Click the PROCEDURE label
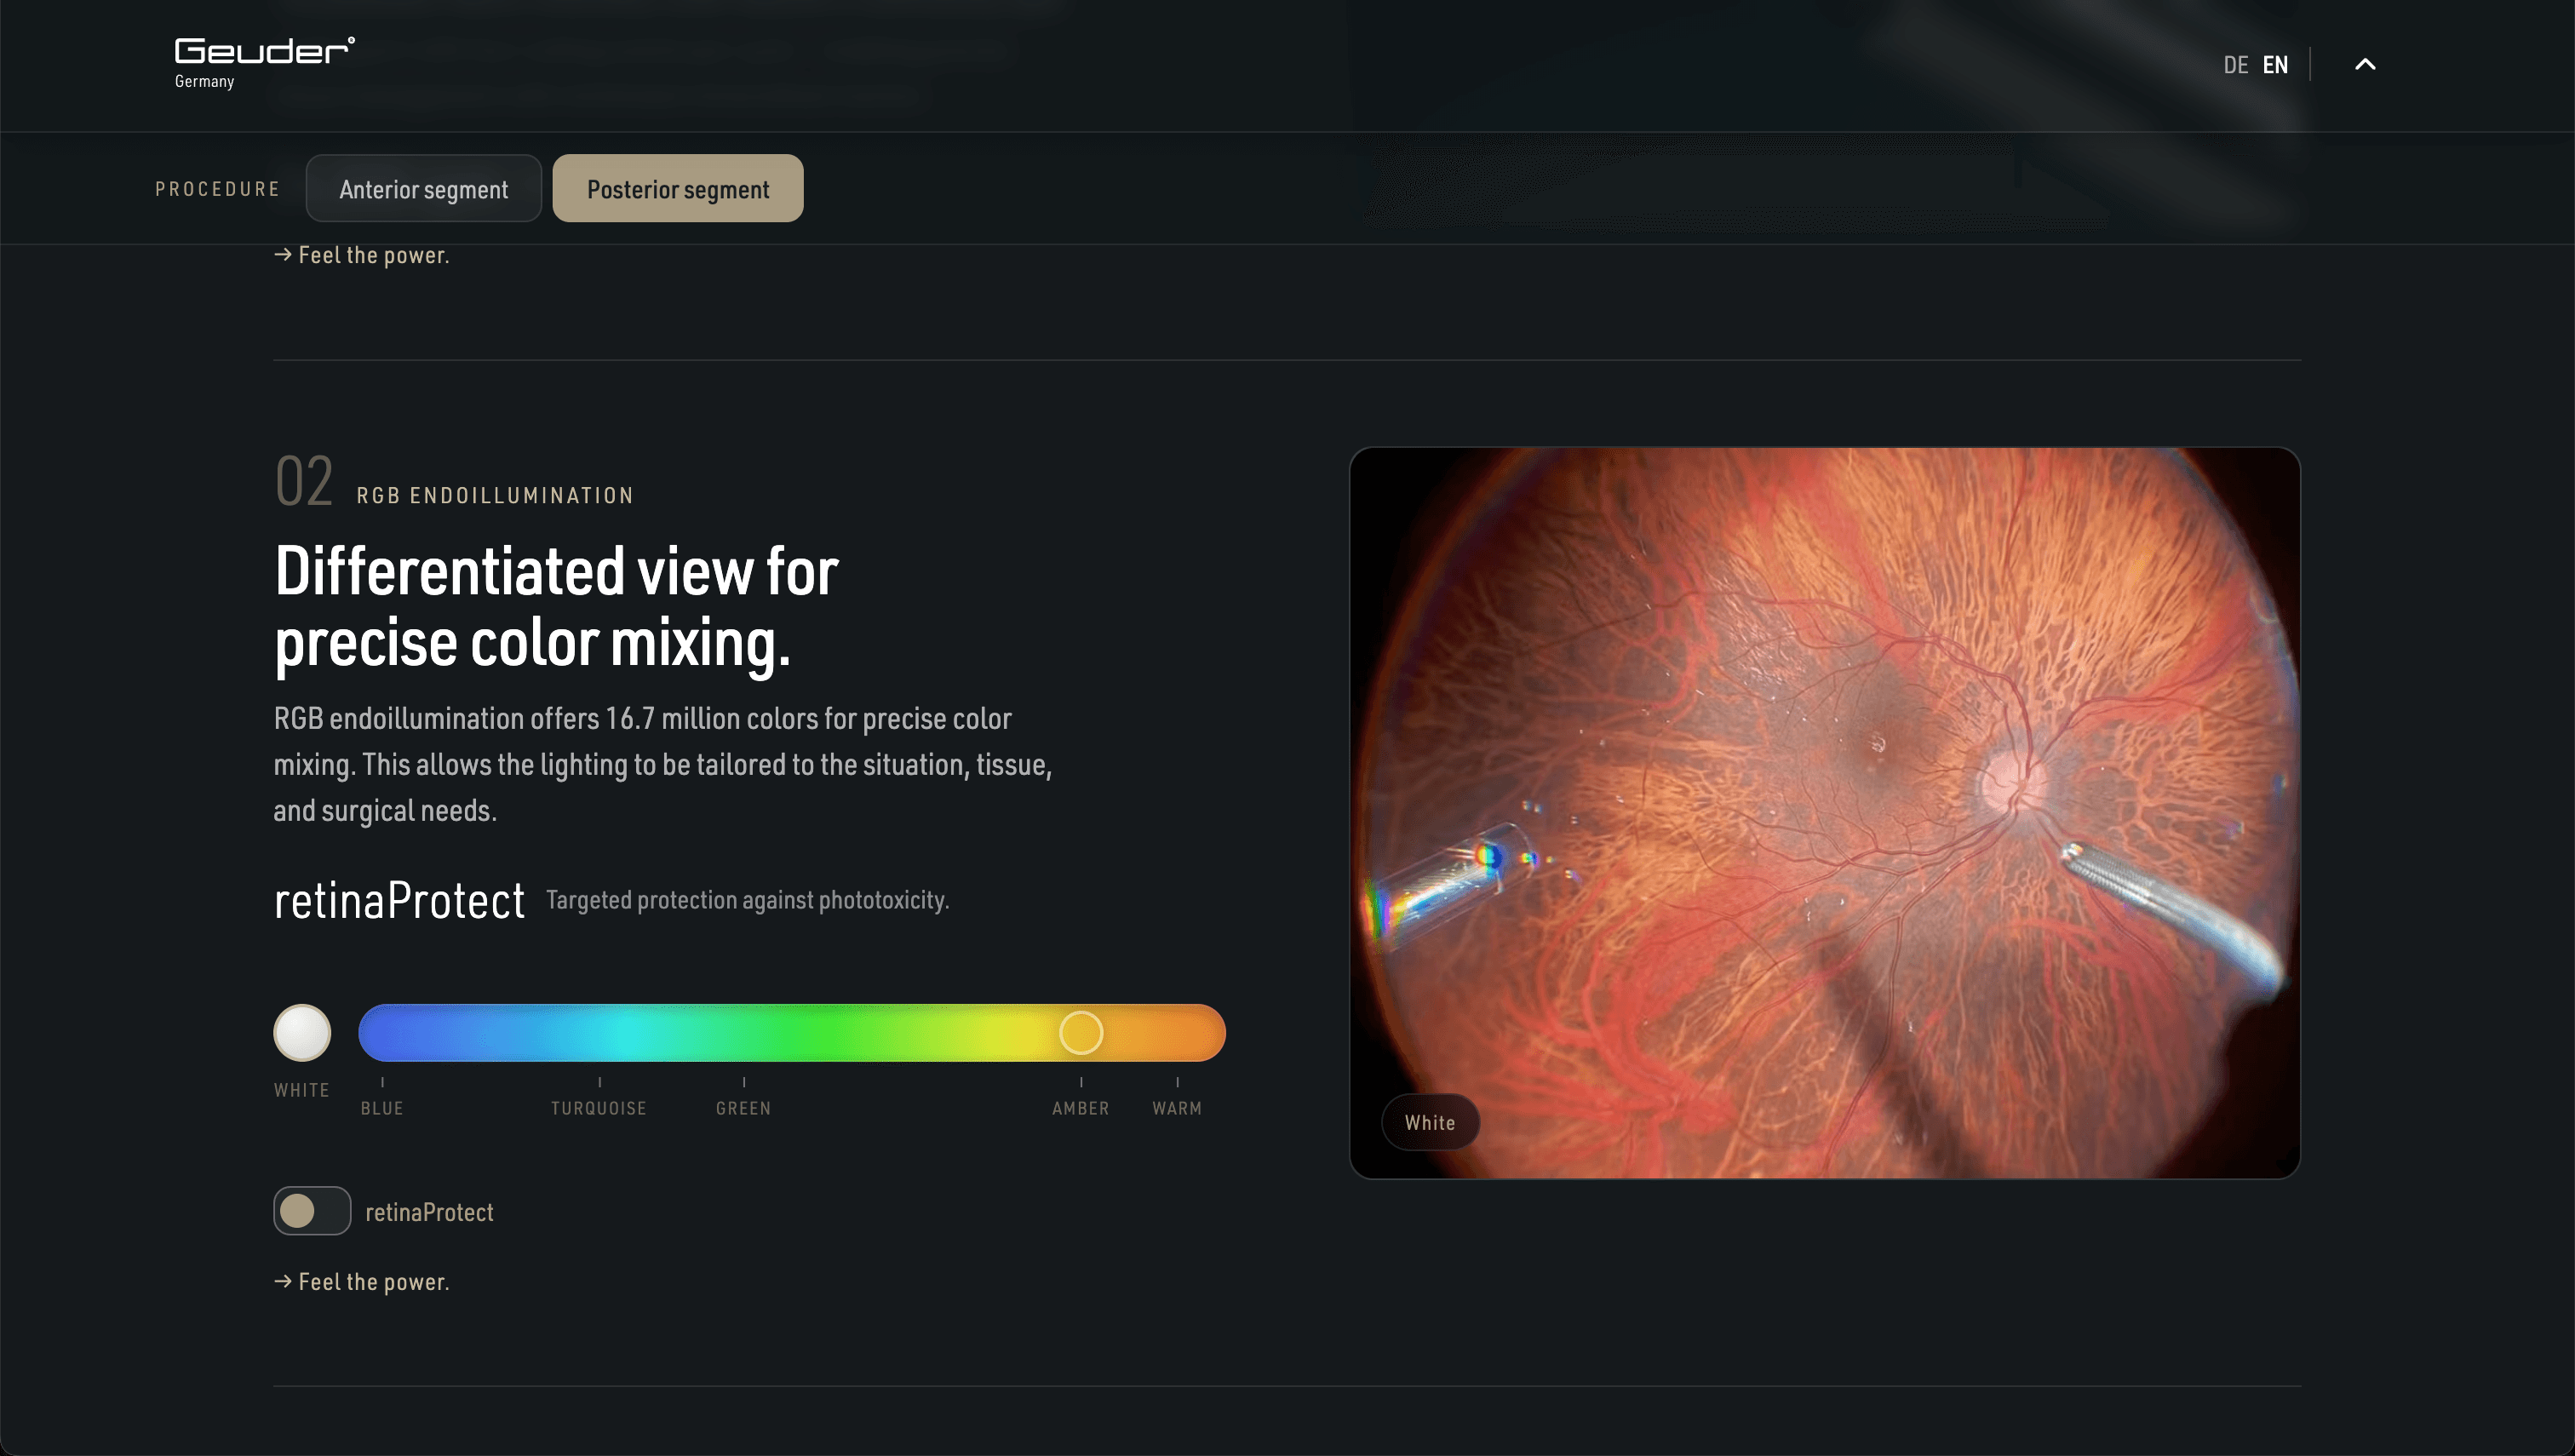2575x1456 pixels. pyautogui.click(x=217, y=189)
